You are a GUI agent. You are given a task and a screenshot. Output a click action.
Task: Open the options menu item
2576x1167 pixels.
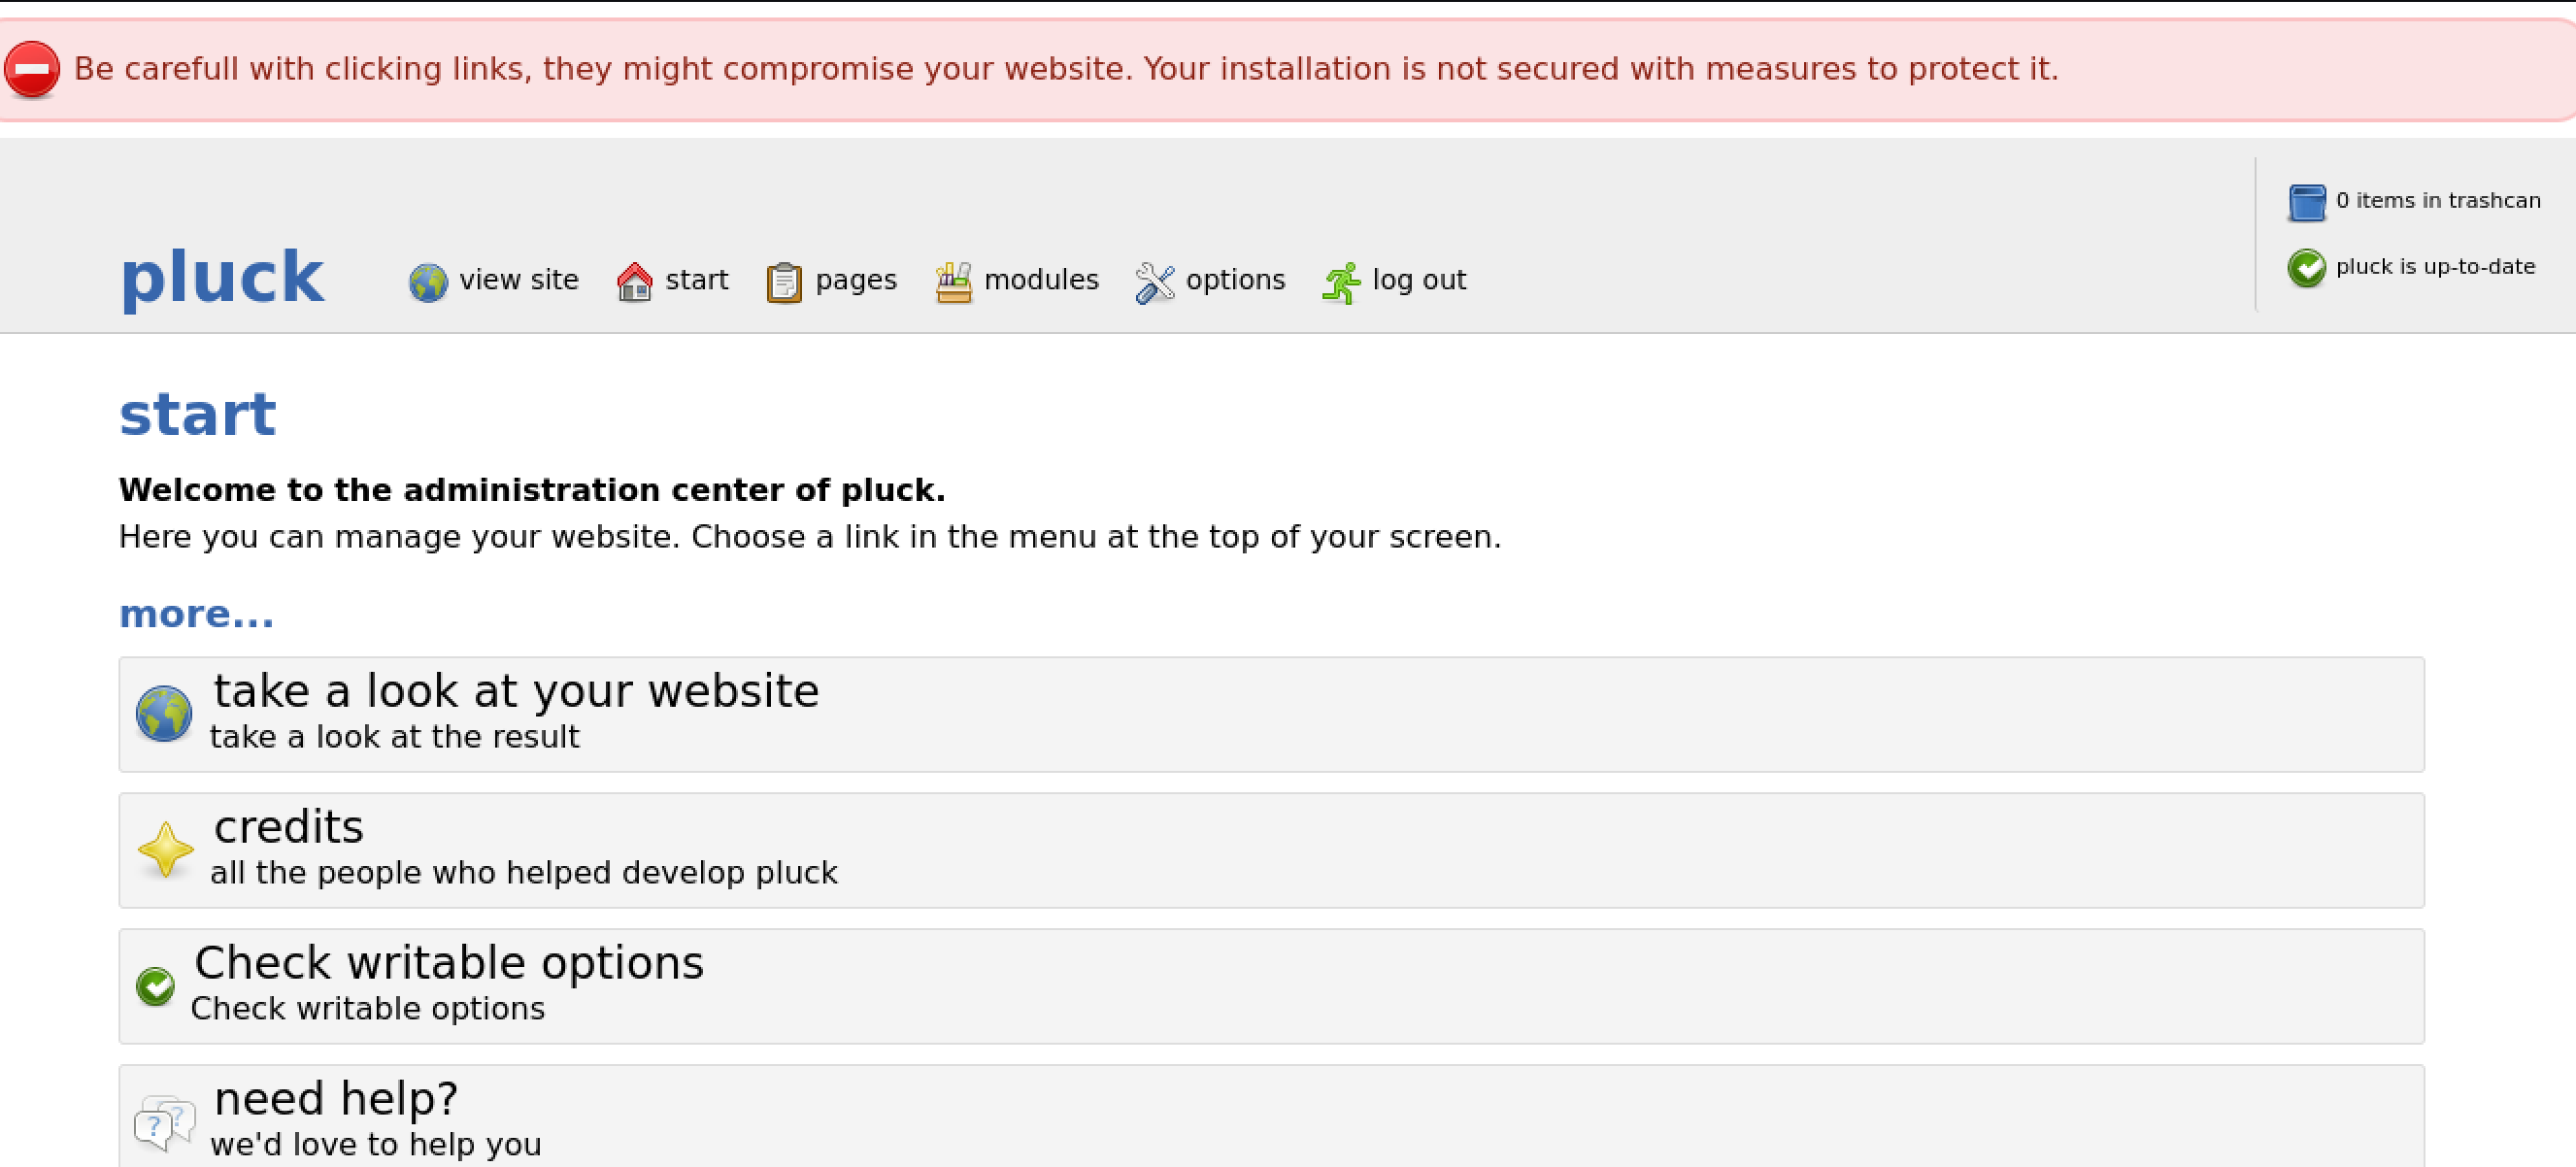(x=1235, y=280)
